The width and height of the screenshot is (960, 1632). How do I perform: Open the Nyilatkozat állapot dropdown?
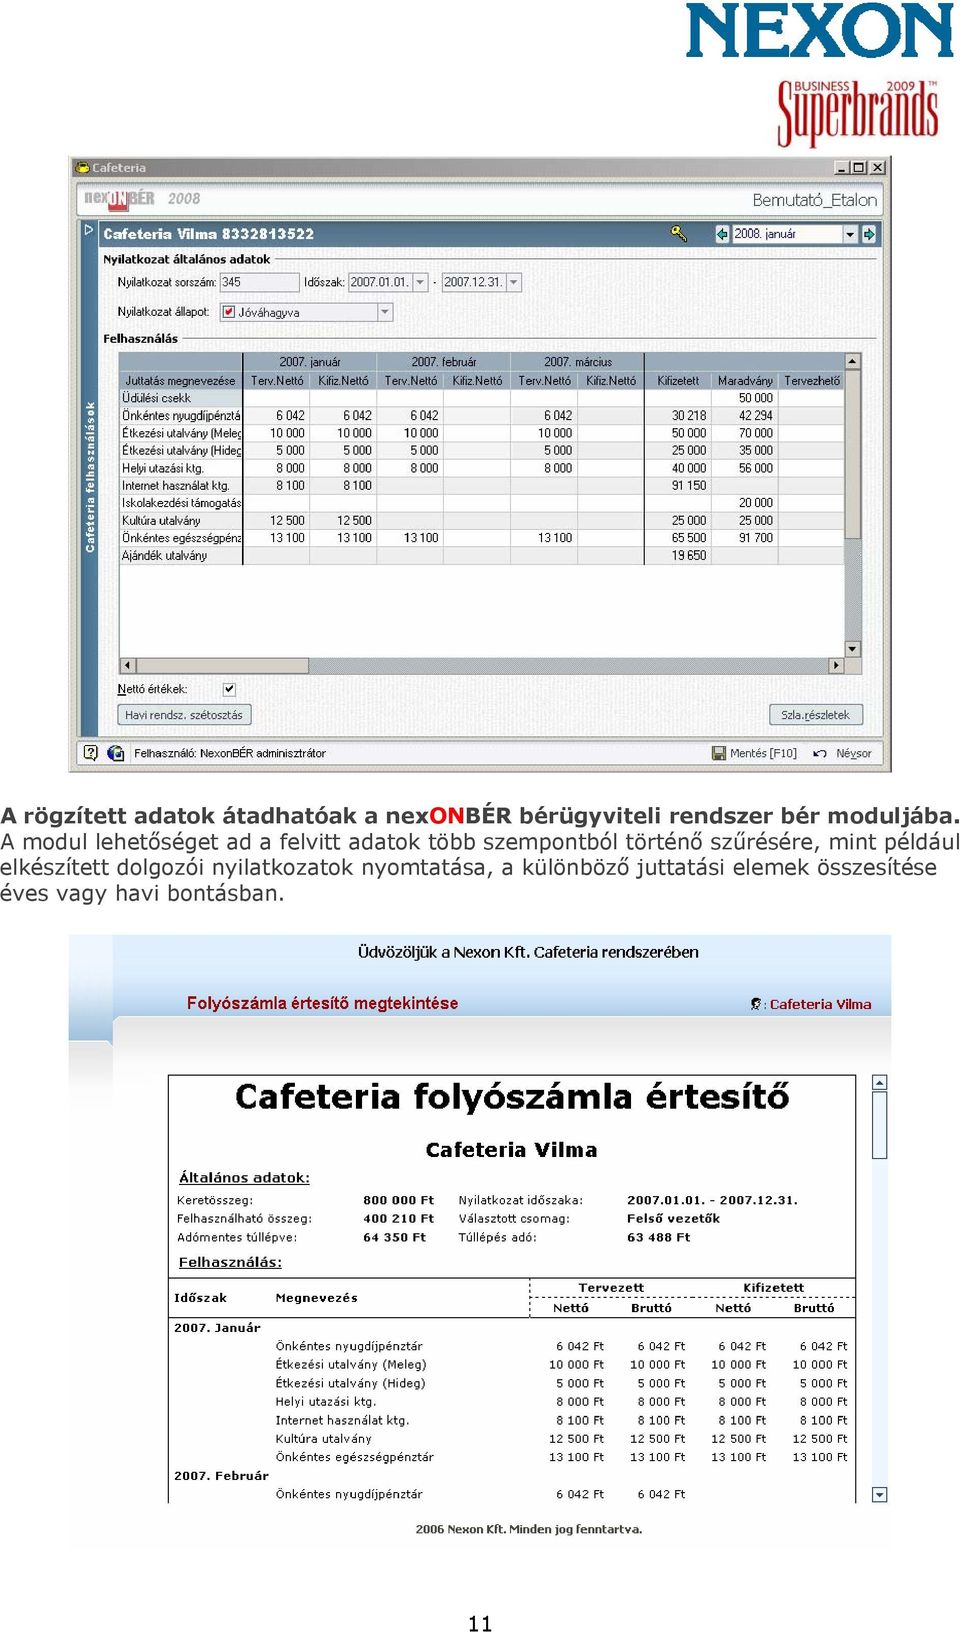[385, 312]
